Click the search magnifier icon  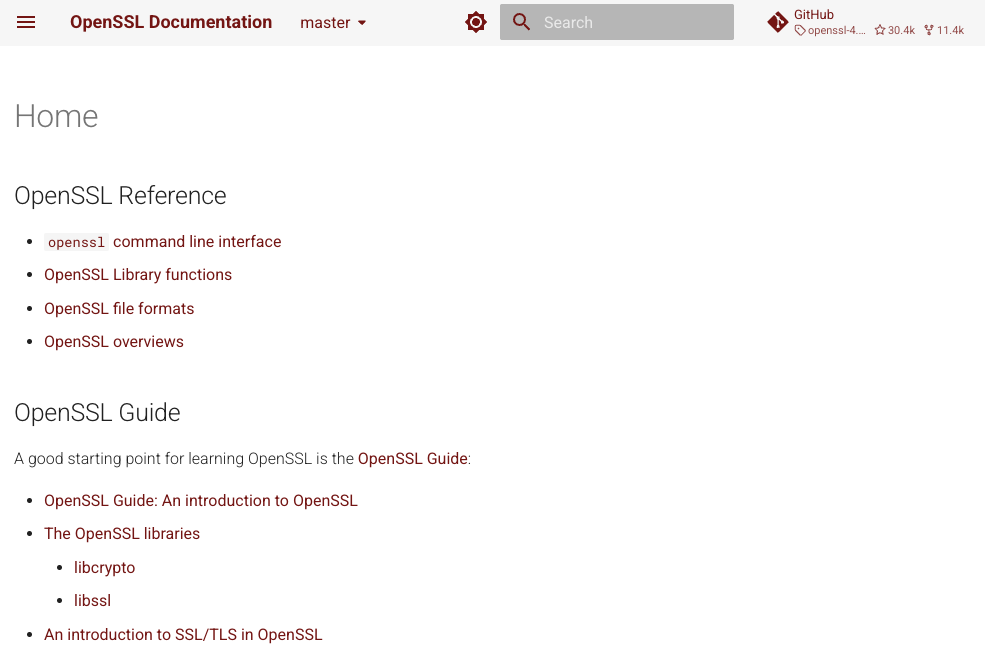pyautogui.click(x=521, y=22)
